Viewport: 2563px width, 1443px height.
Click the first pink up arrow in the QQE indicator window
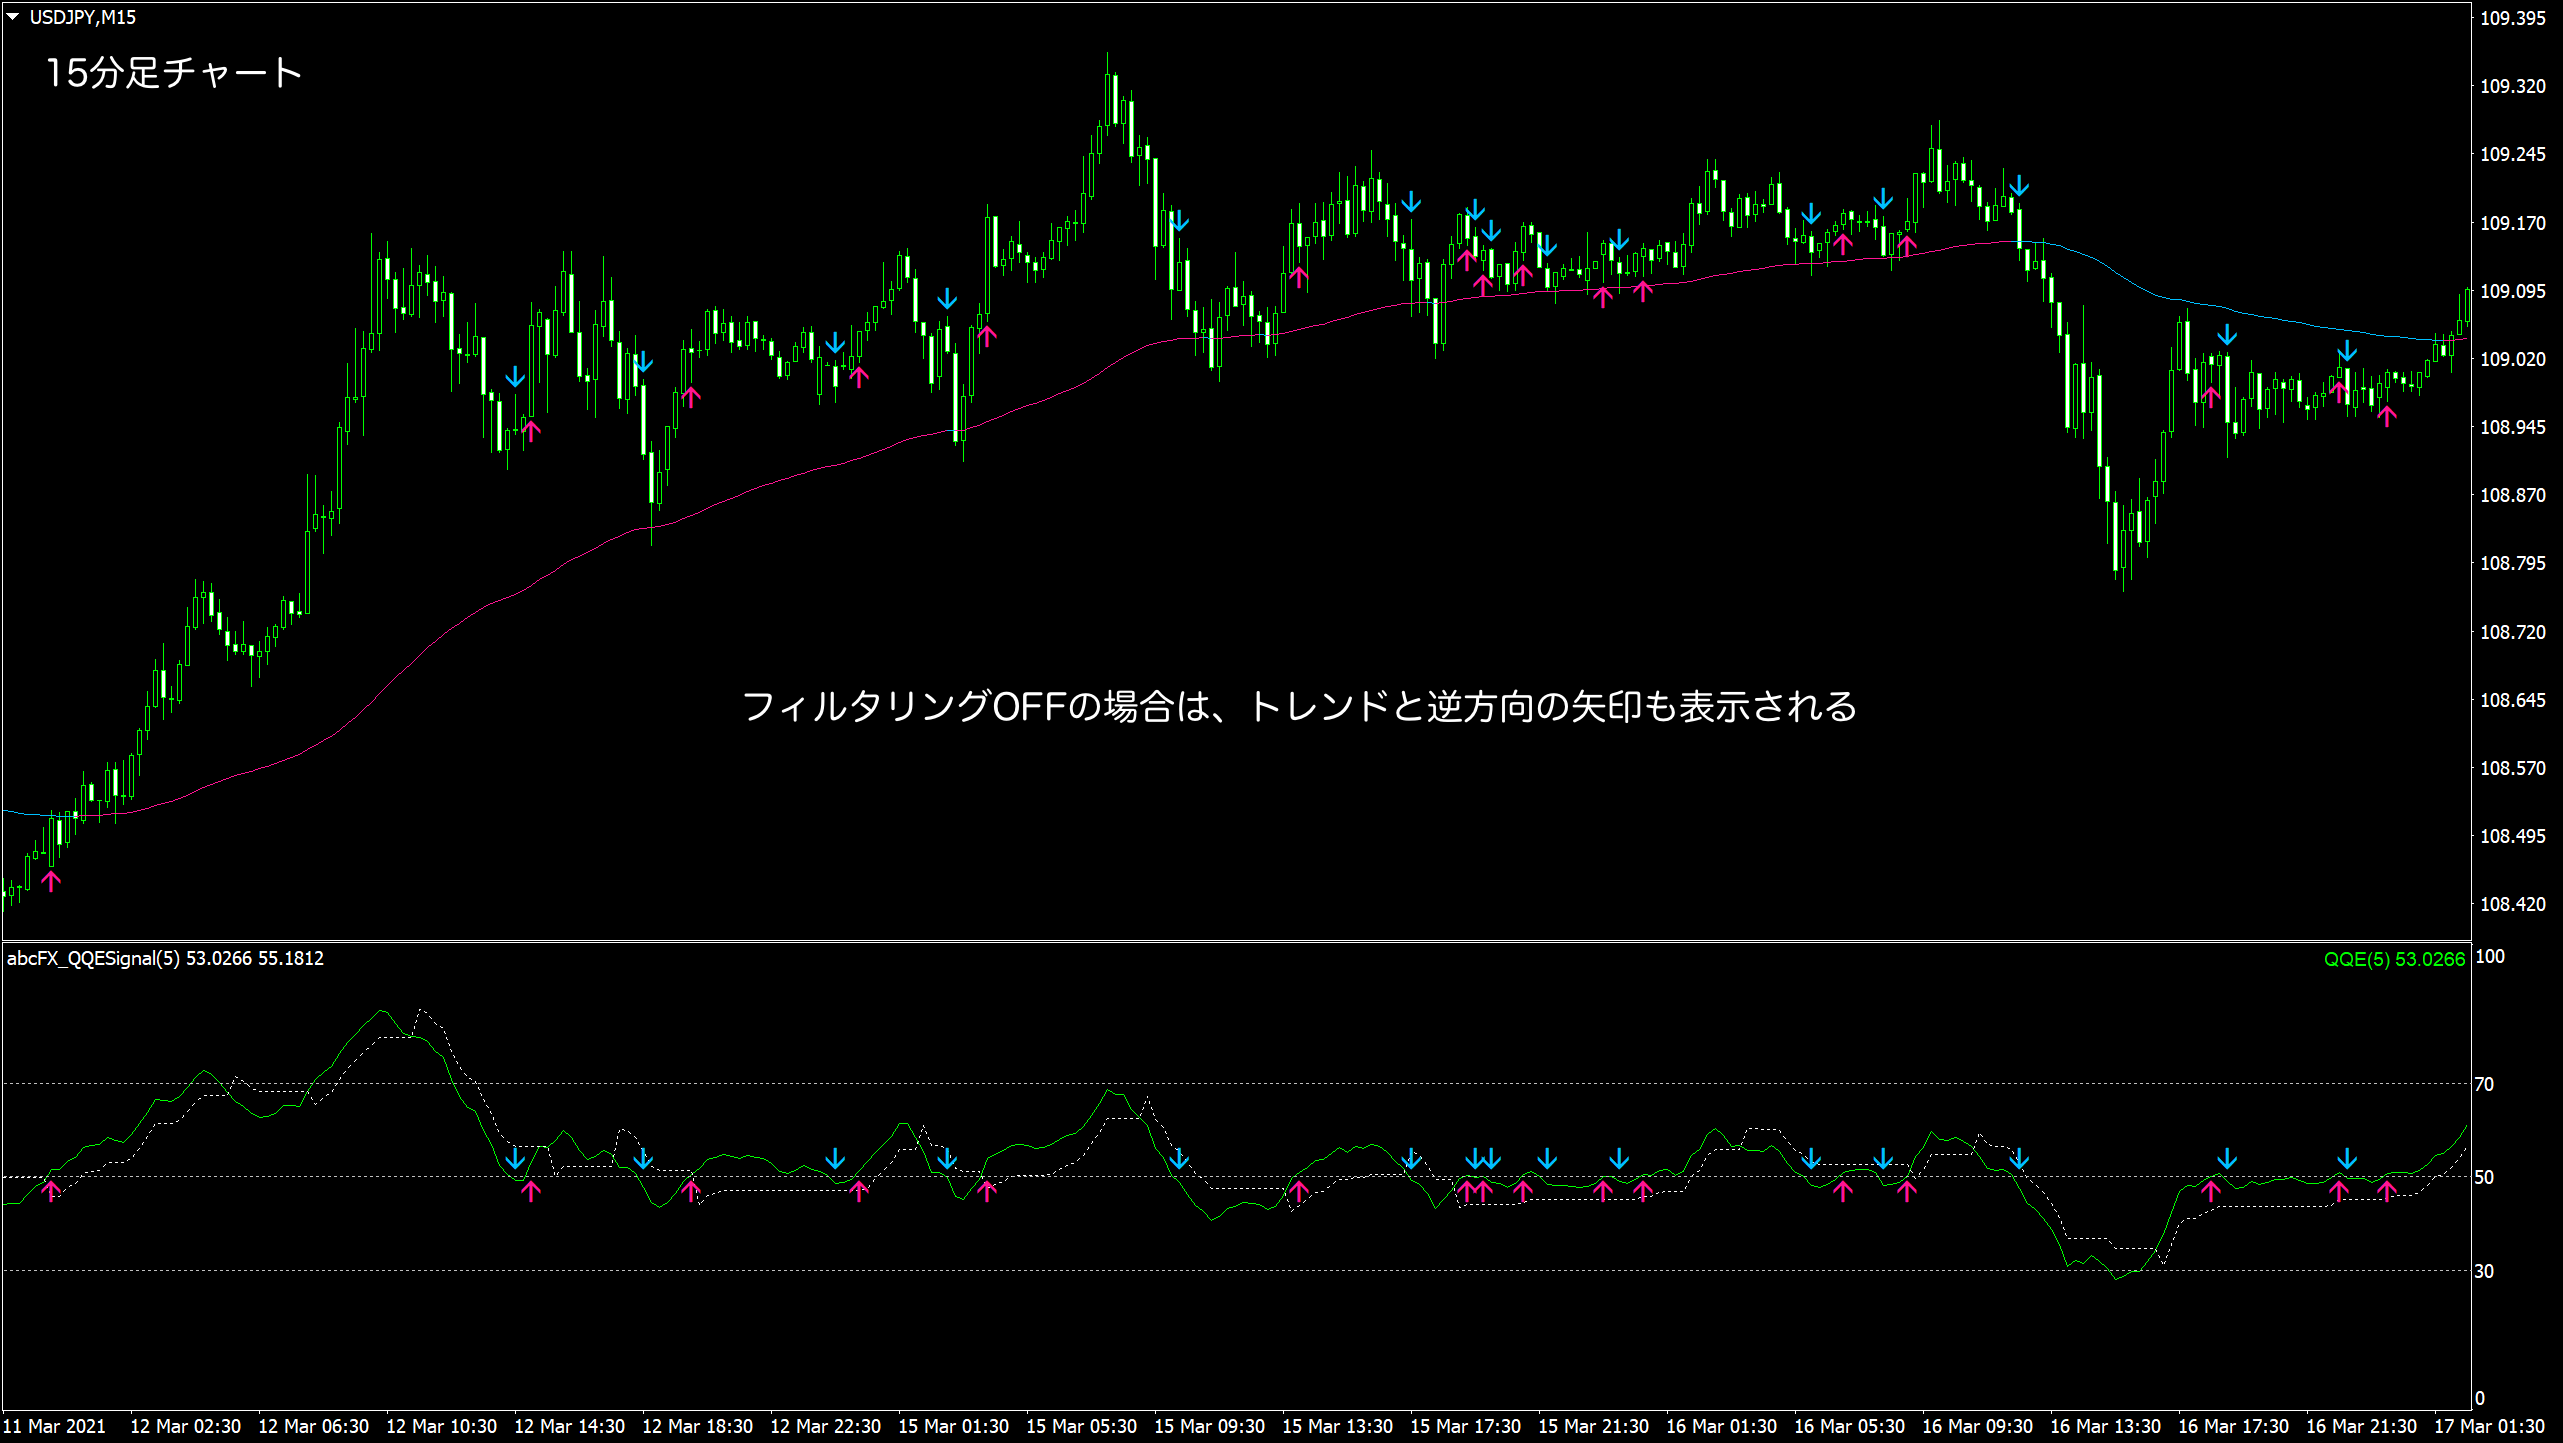[51, 1190]
